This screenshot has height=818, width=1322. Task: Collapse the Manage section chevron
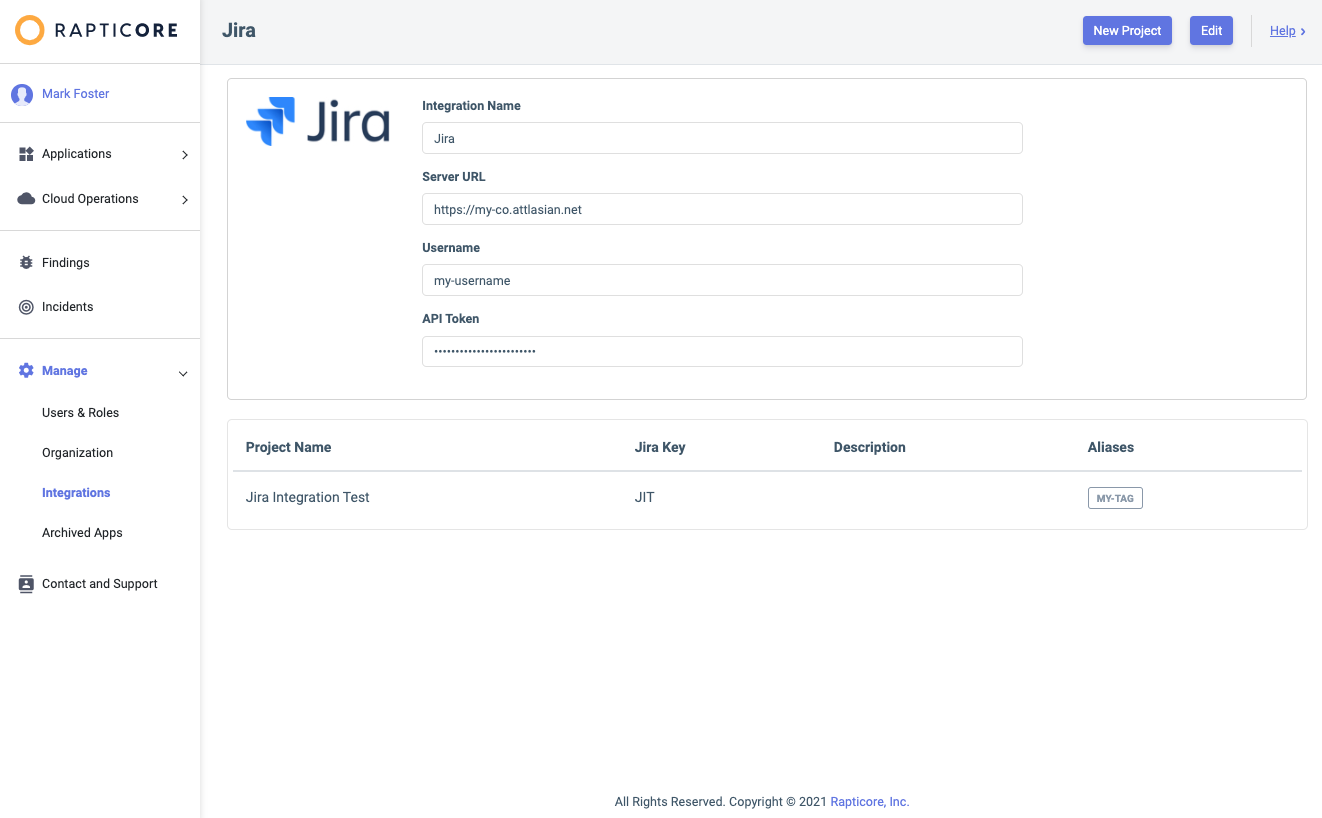[183, 373]
